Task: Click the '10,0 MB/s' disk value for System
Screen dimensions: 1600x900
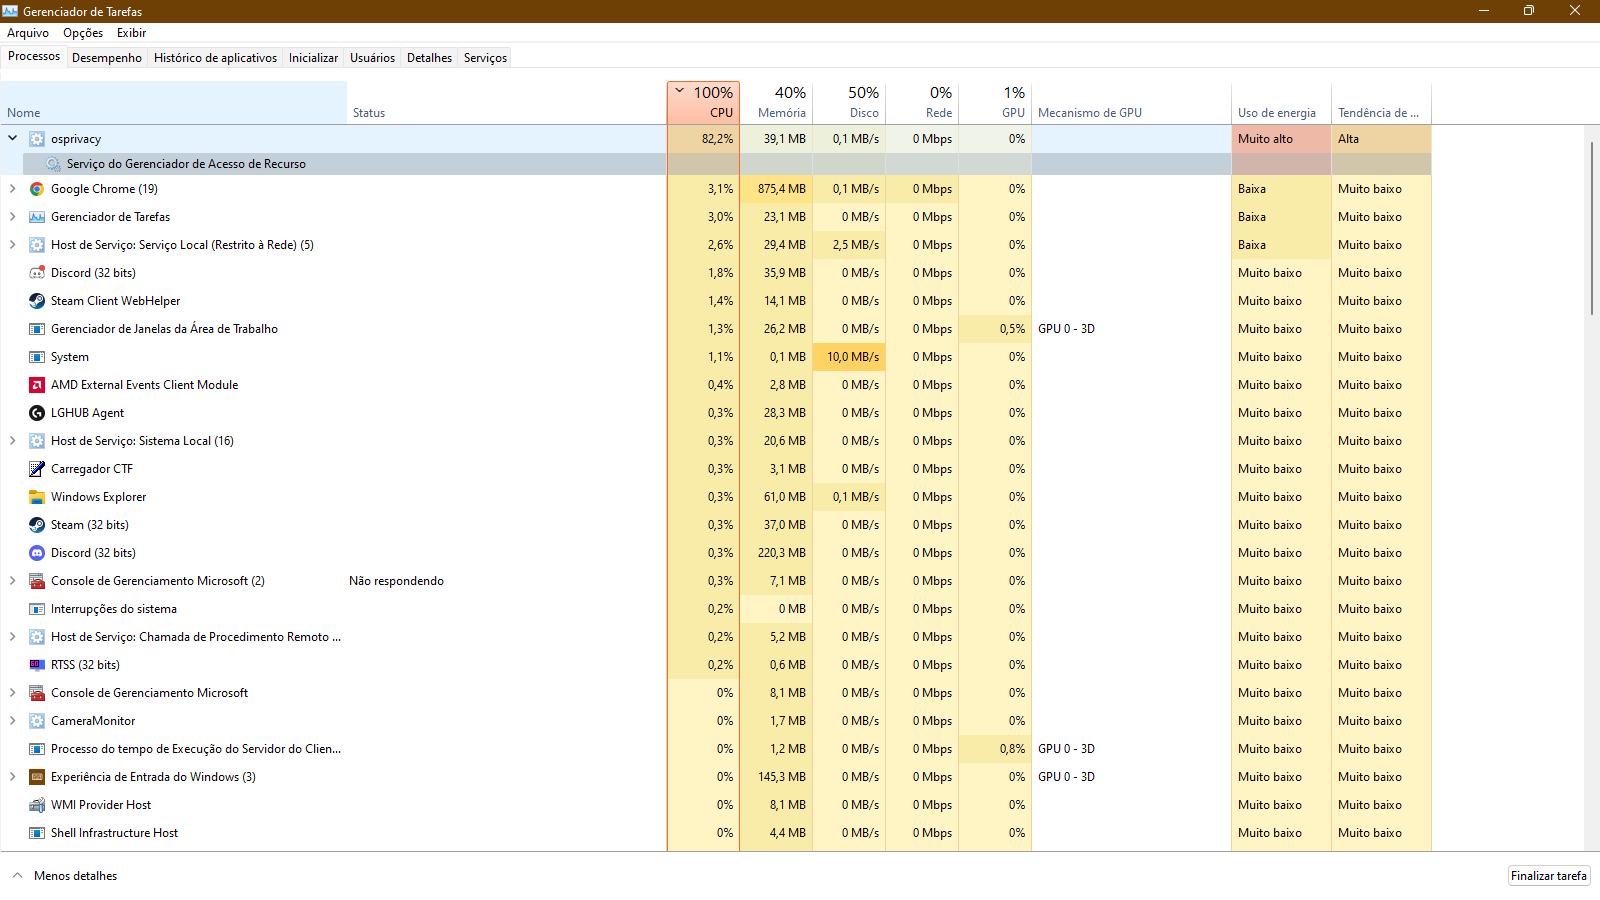Action: tap(853, 357)
